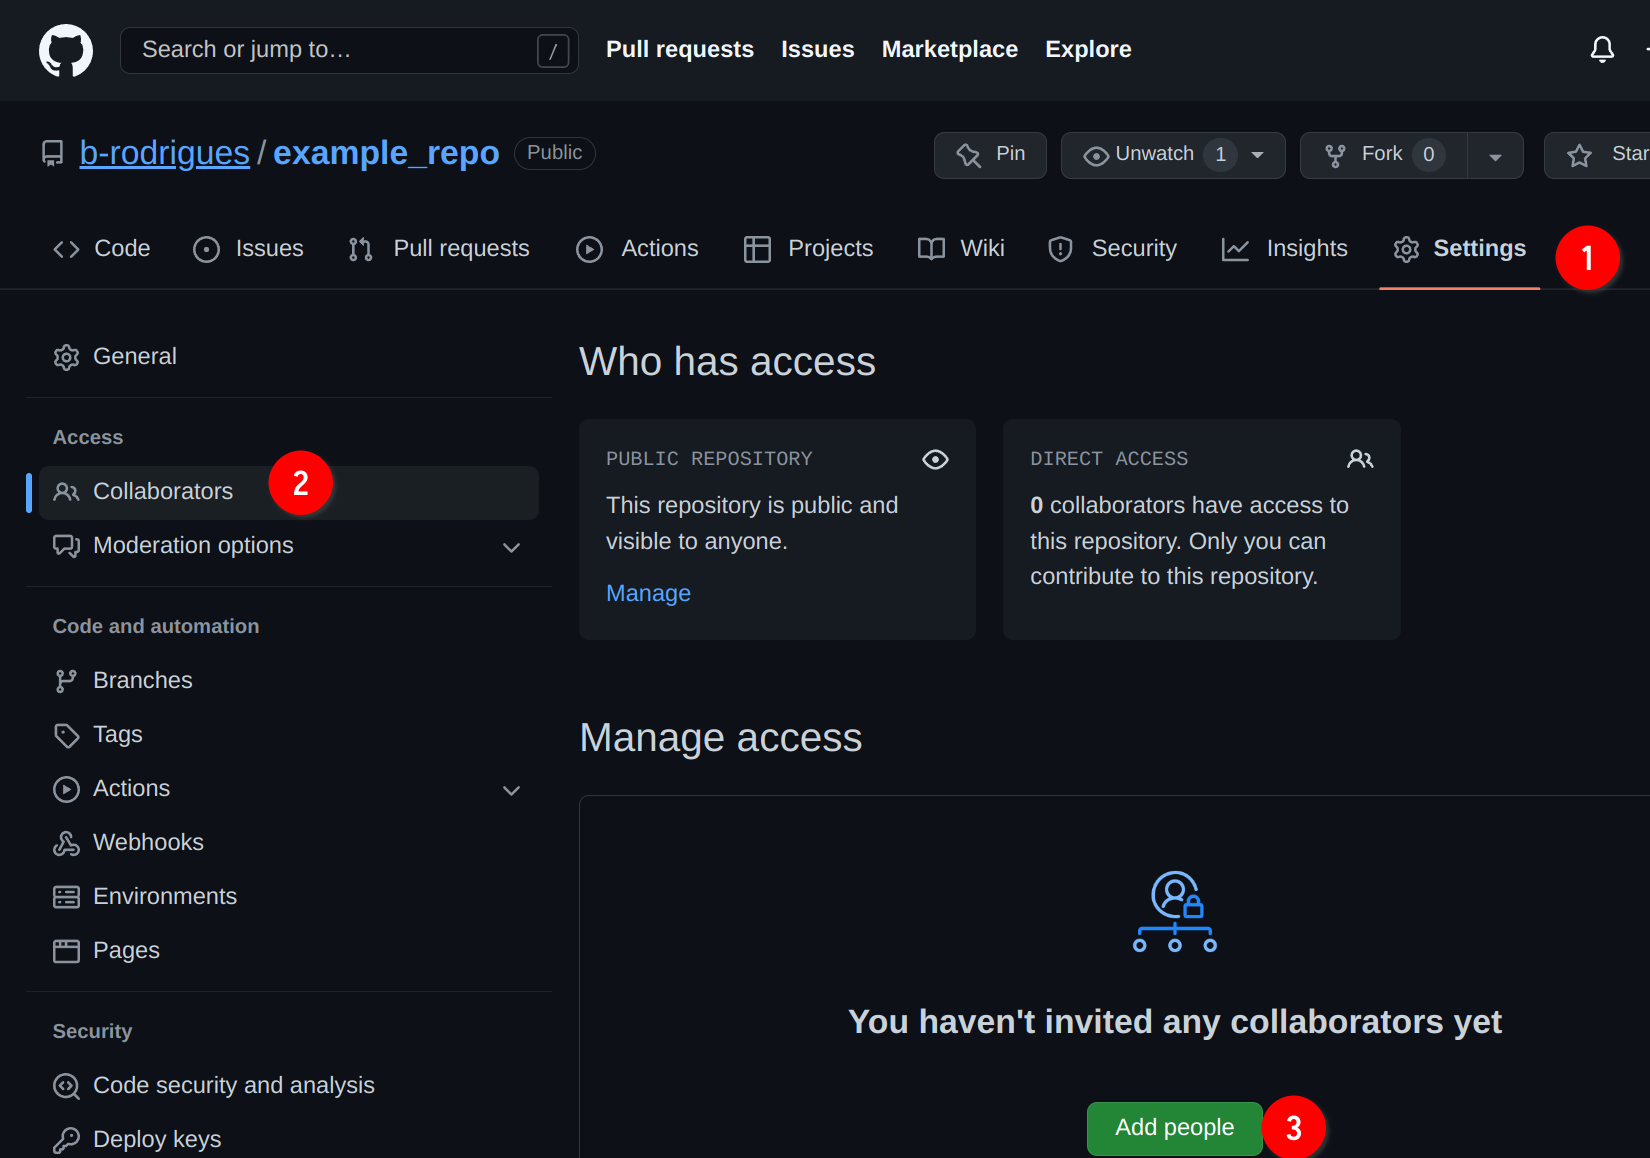Screen dimensions: 1650x1158
Task: Click the GitHub octocat logo
Action: pyautogui.click(x=66, y=50)
